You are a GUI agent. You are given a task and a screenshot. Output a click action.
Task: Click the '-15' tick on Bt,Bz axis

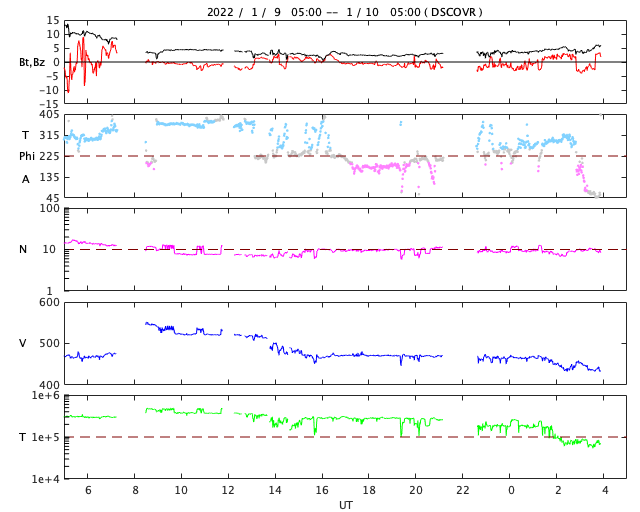point(49,105)
